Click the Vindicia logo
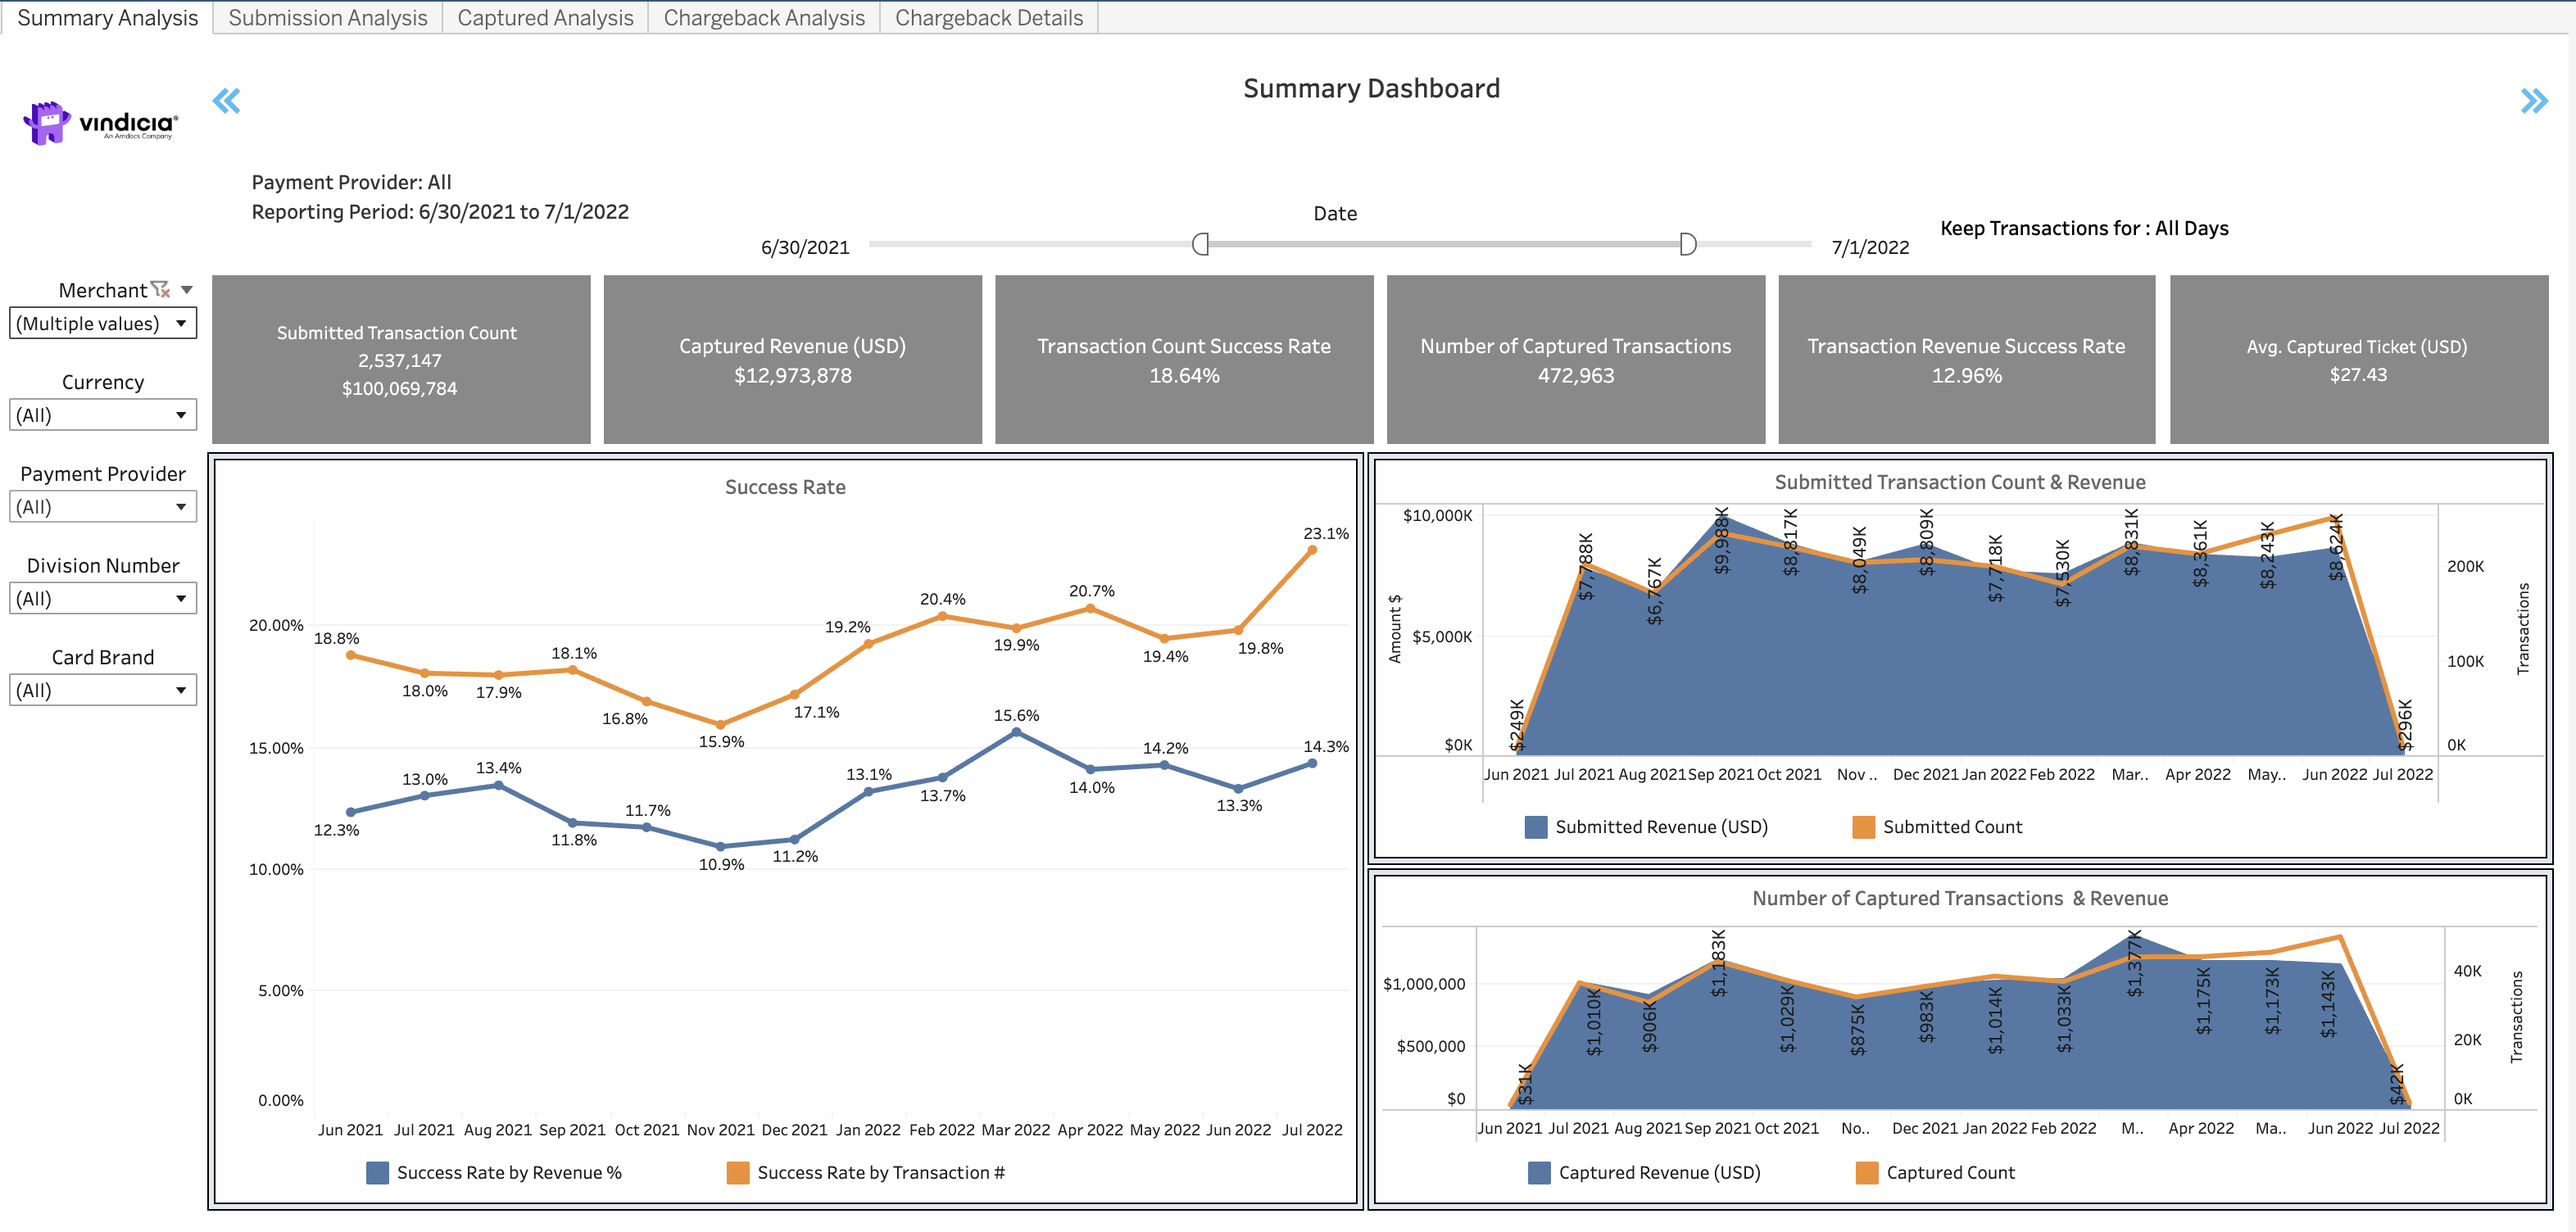The image size is (2576, 1232). click(x=100, y=123)
